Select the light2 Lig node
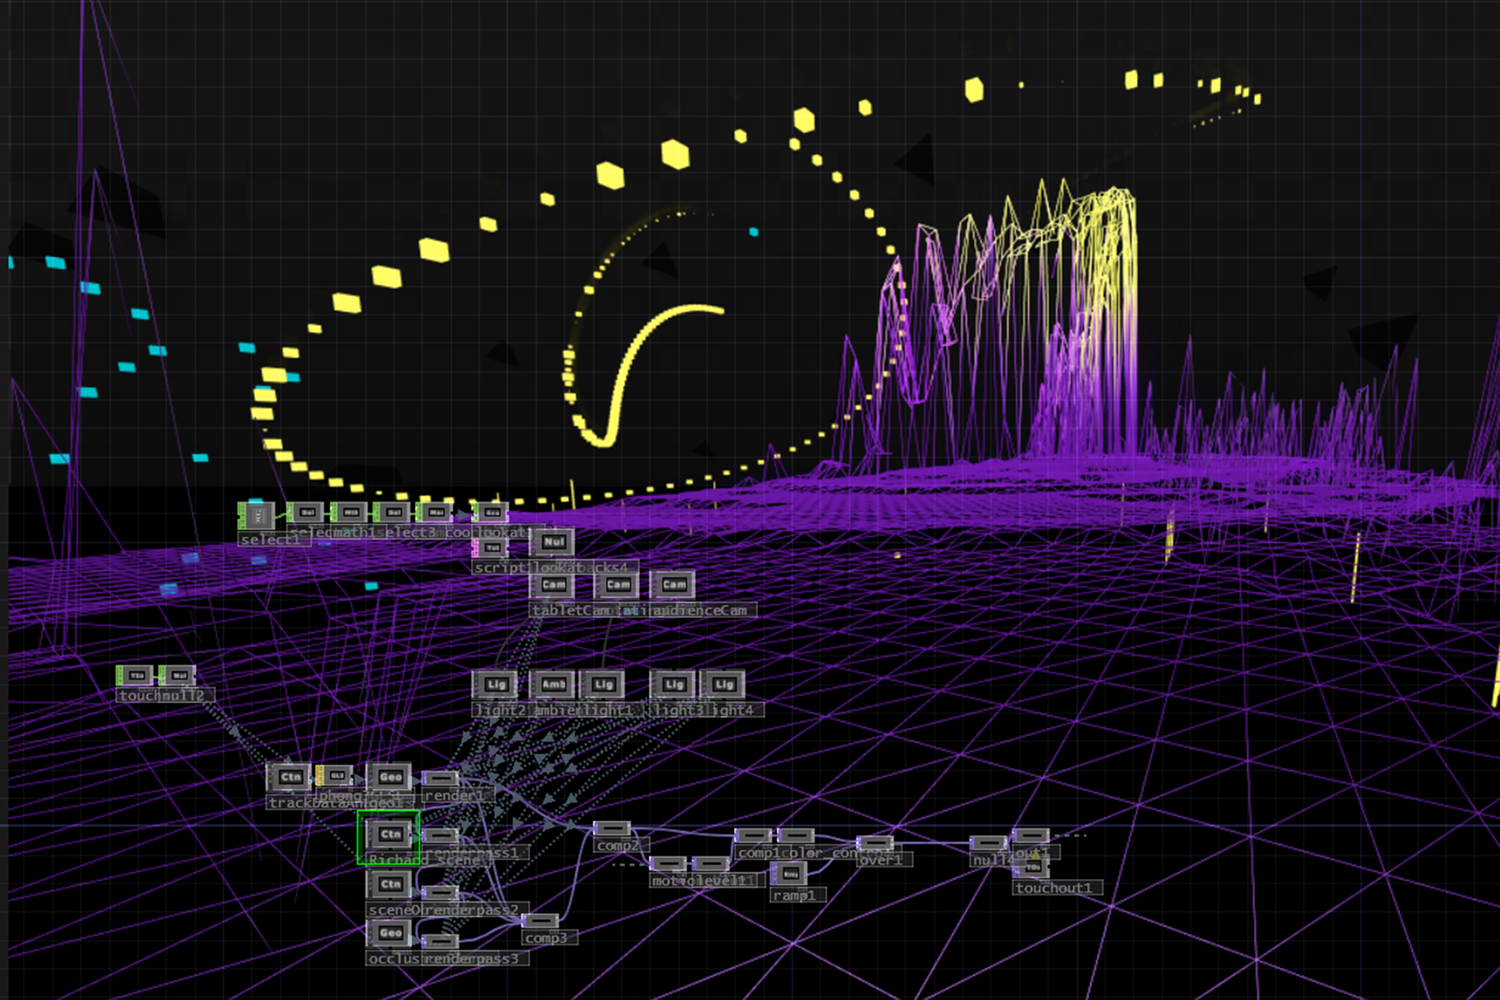 [x=496, y=685]
